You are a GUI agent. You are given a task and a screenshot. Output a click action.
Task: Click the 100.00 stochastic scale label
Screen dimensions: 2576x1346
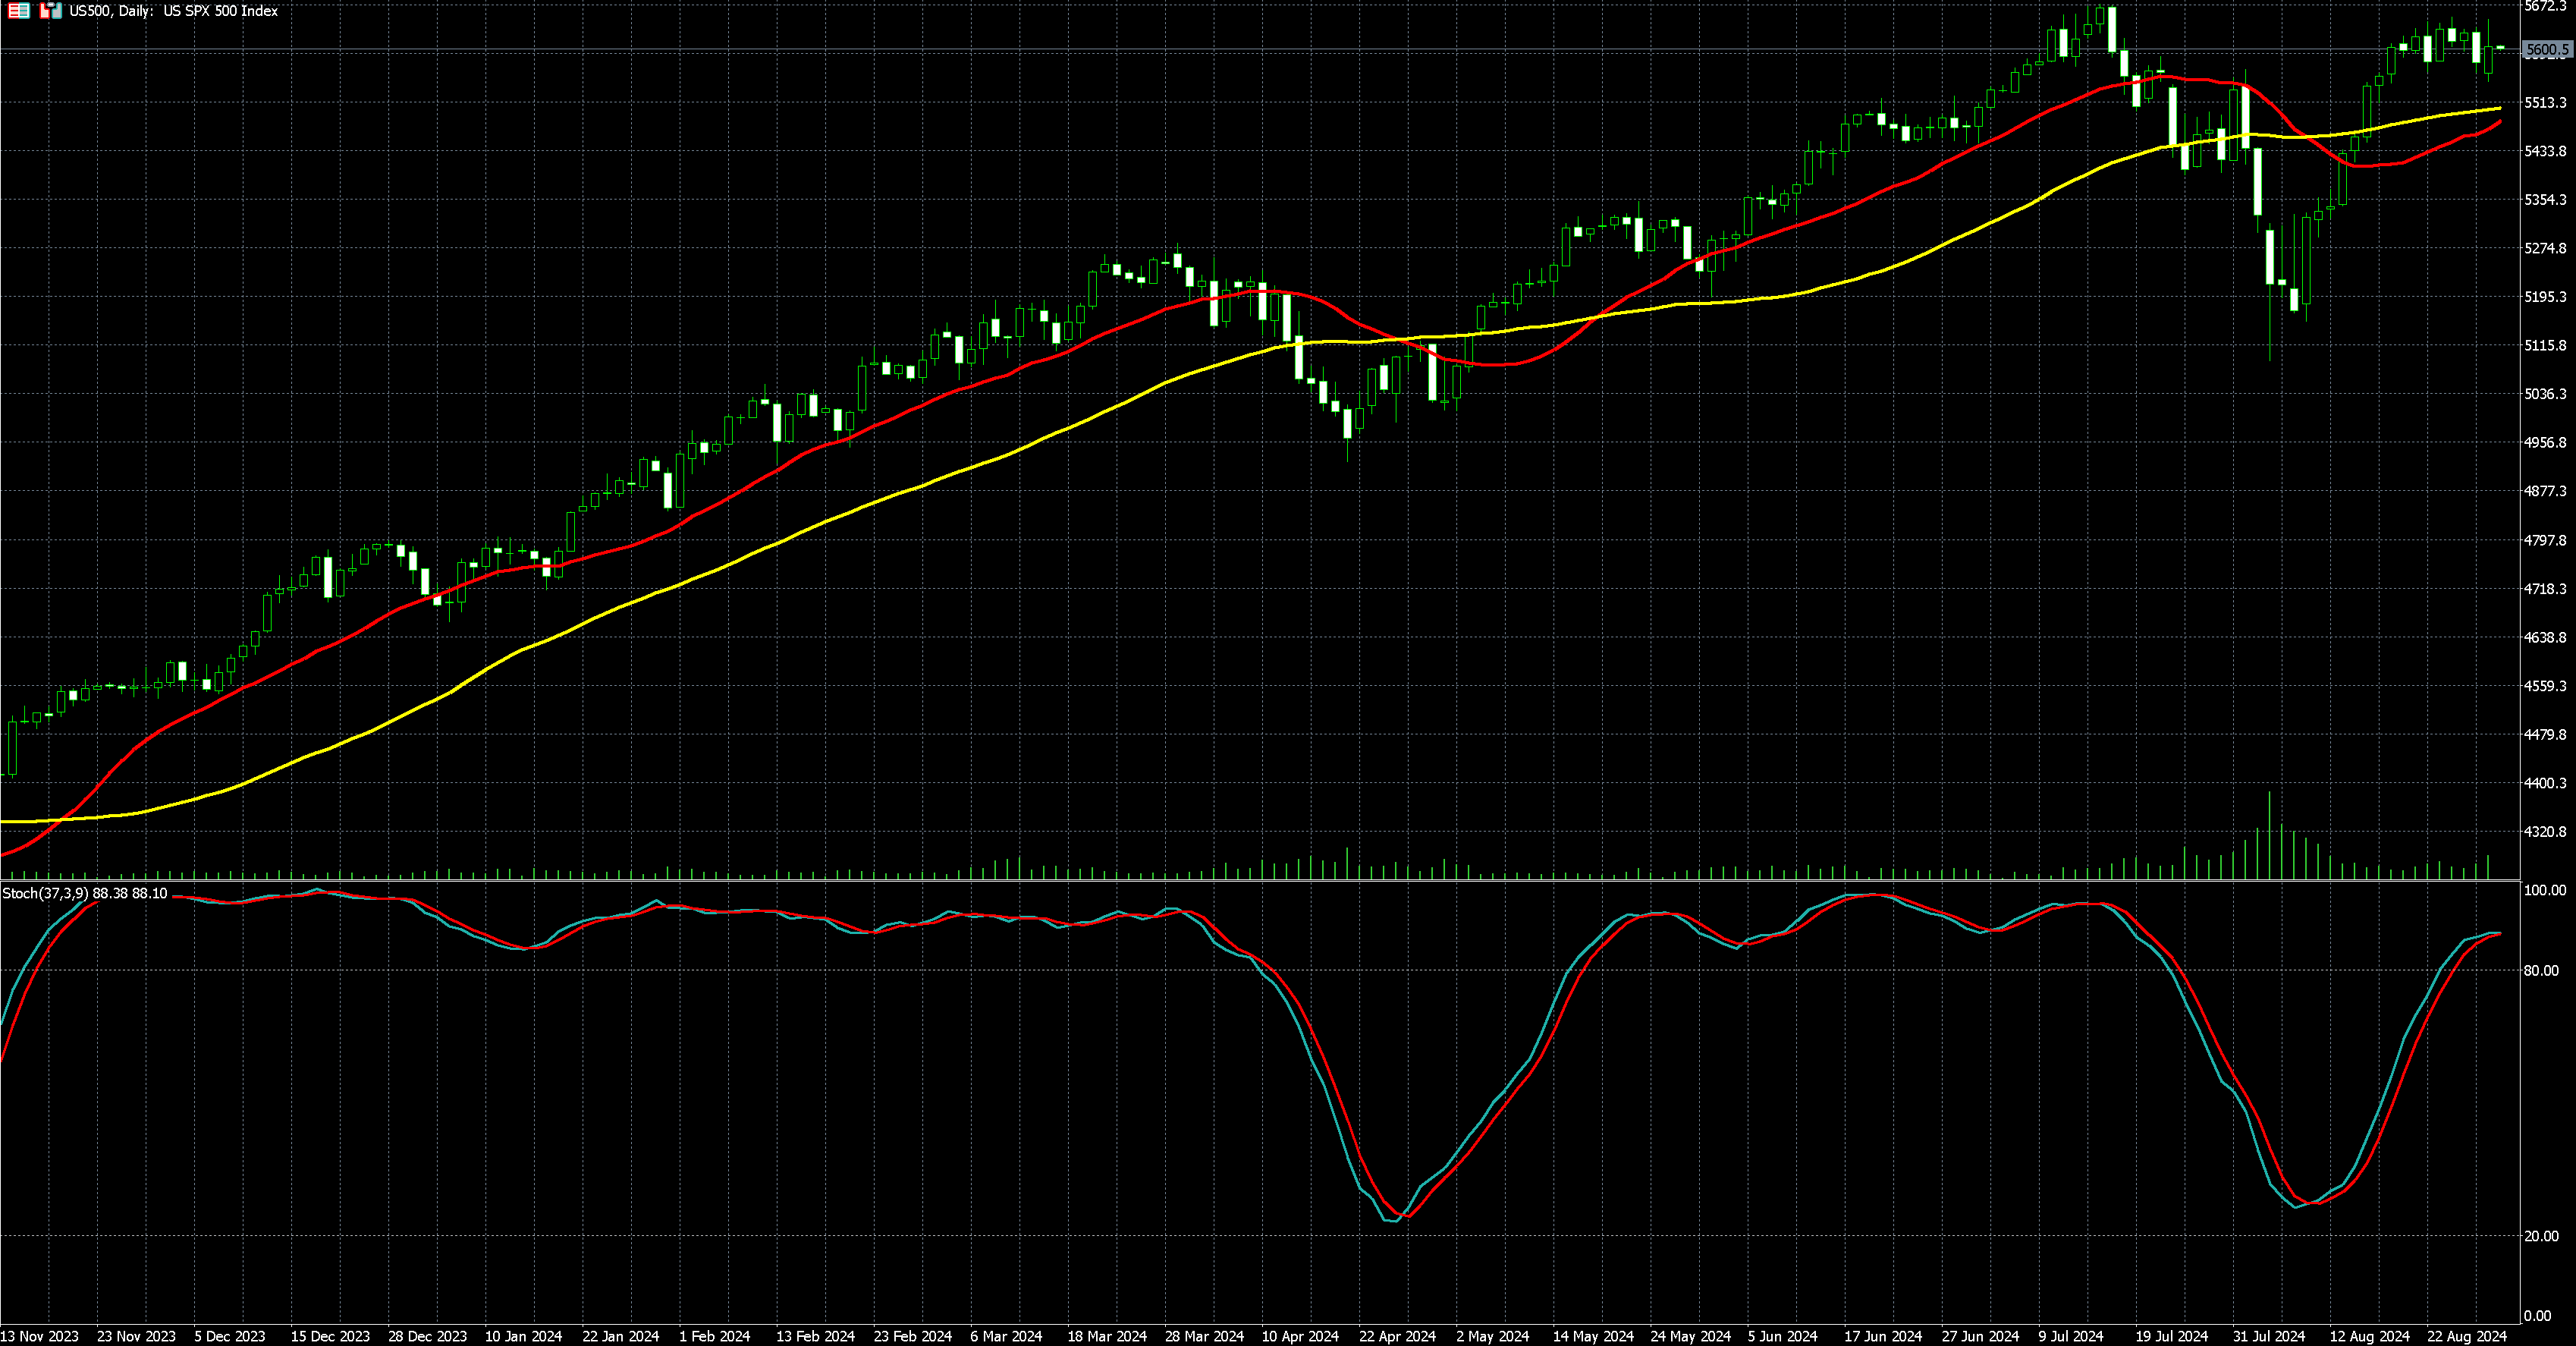[x=2544, y=890]
